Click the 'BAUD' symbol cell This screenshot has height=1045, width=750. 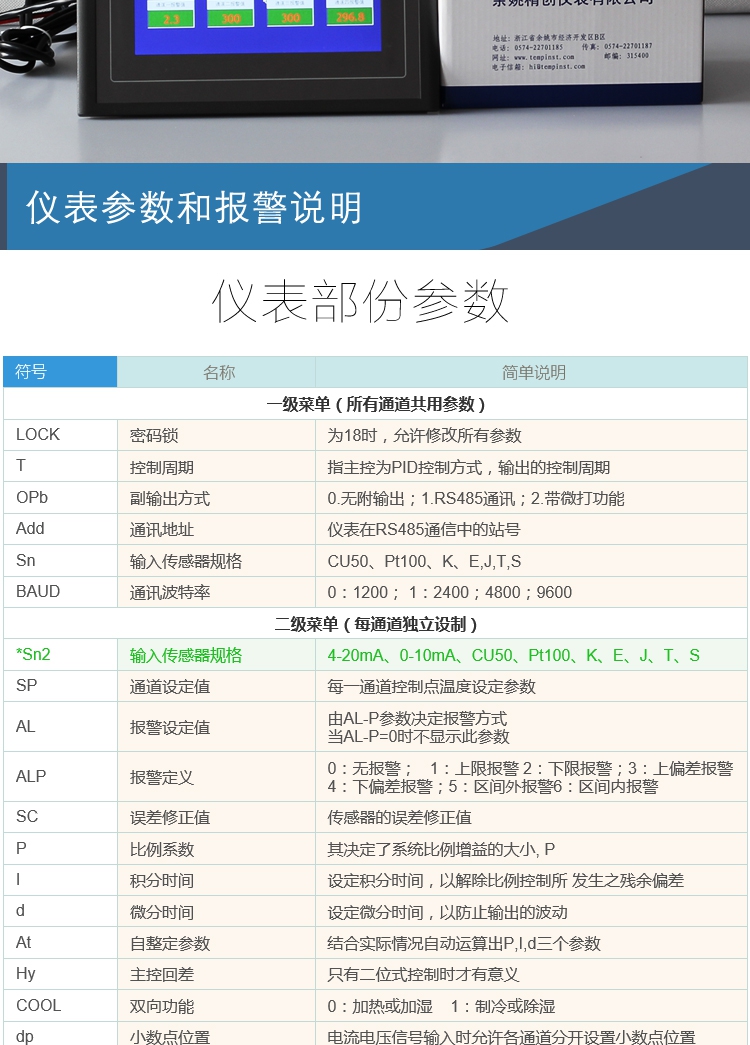coord(60,592)
